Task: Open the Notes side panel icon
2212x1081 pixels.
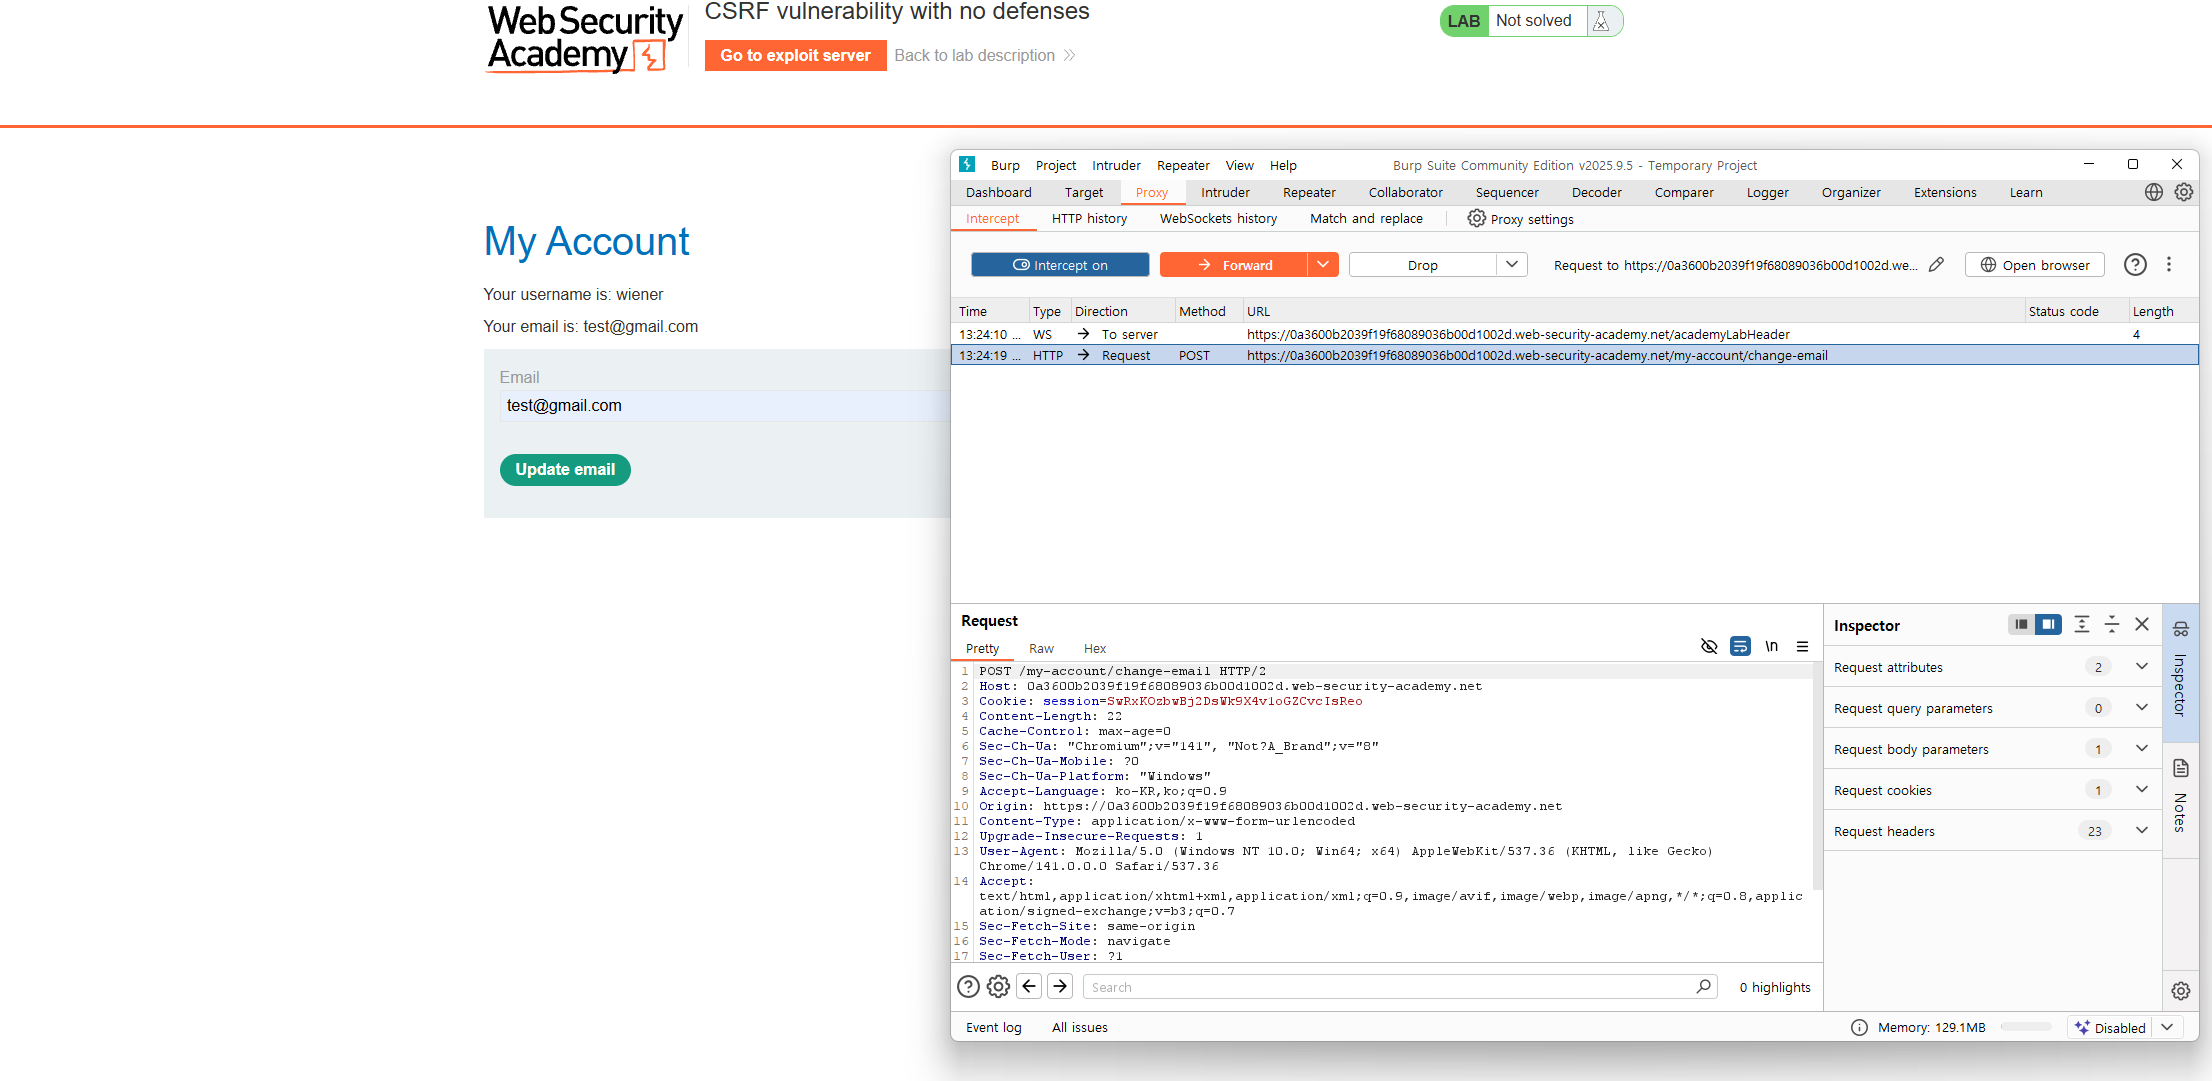Action: click(x=2181, y=769)
